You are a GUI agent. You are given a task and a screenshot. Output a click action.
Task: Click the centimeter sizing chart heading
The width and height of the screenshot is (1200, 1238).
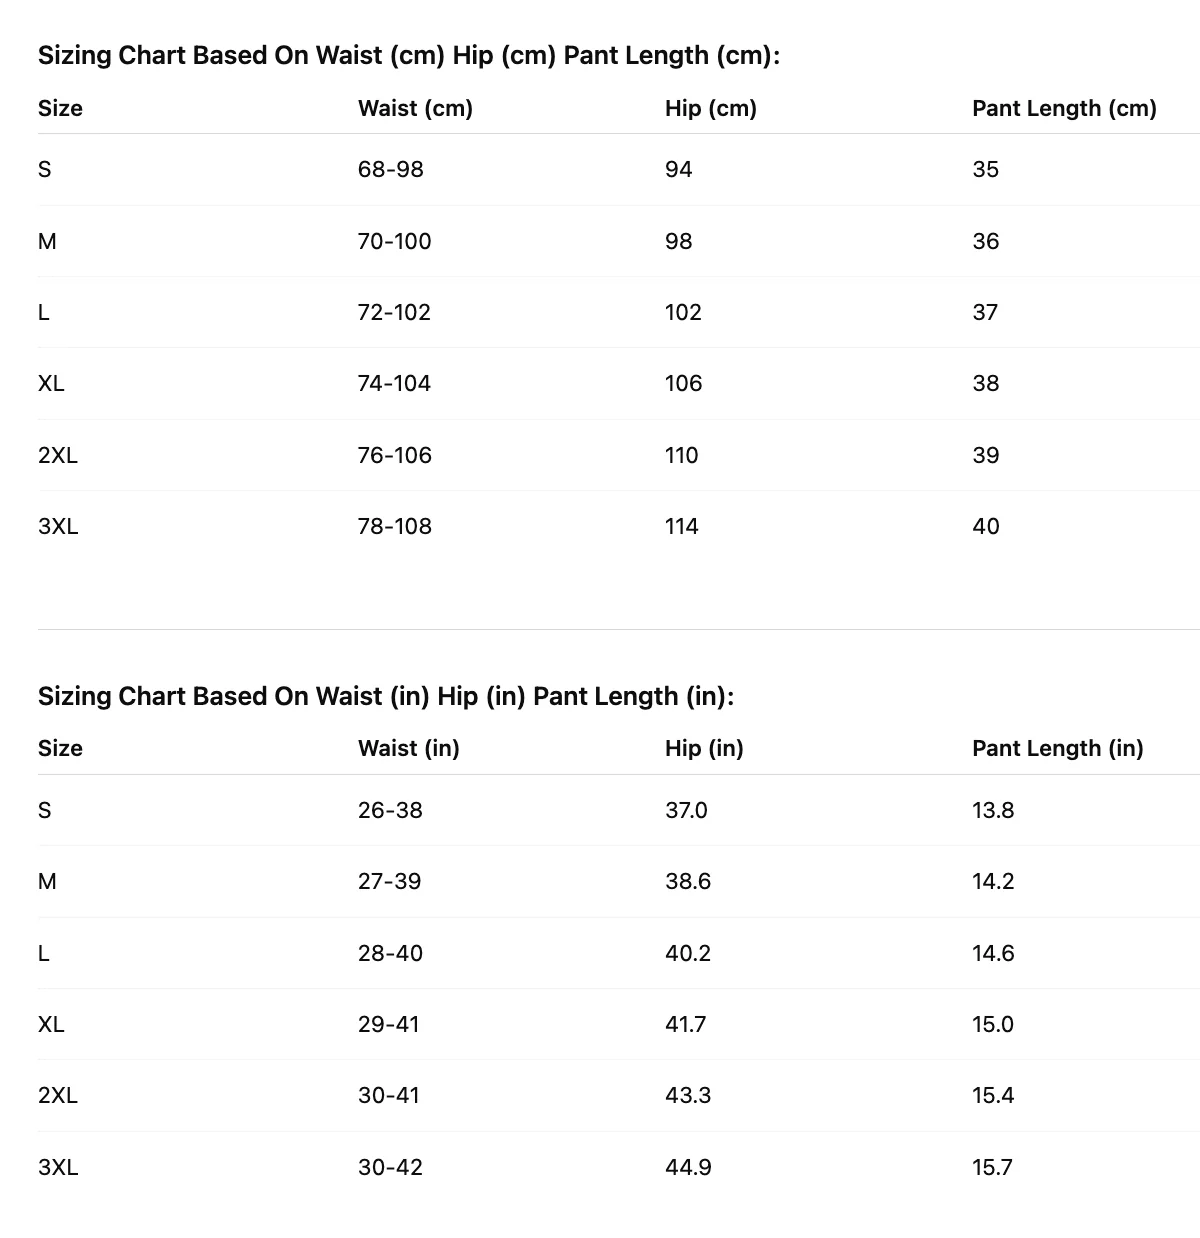tap(408, 56)
